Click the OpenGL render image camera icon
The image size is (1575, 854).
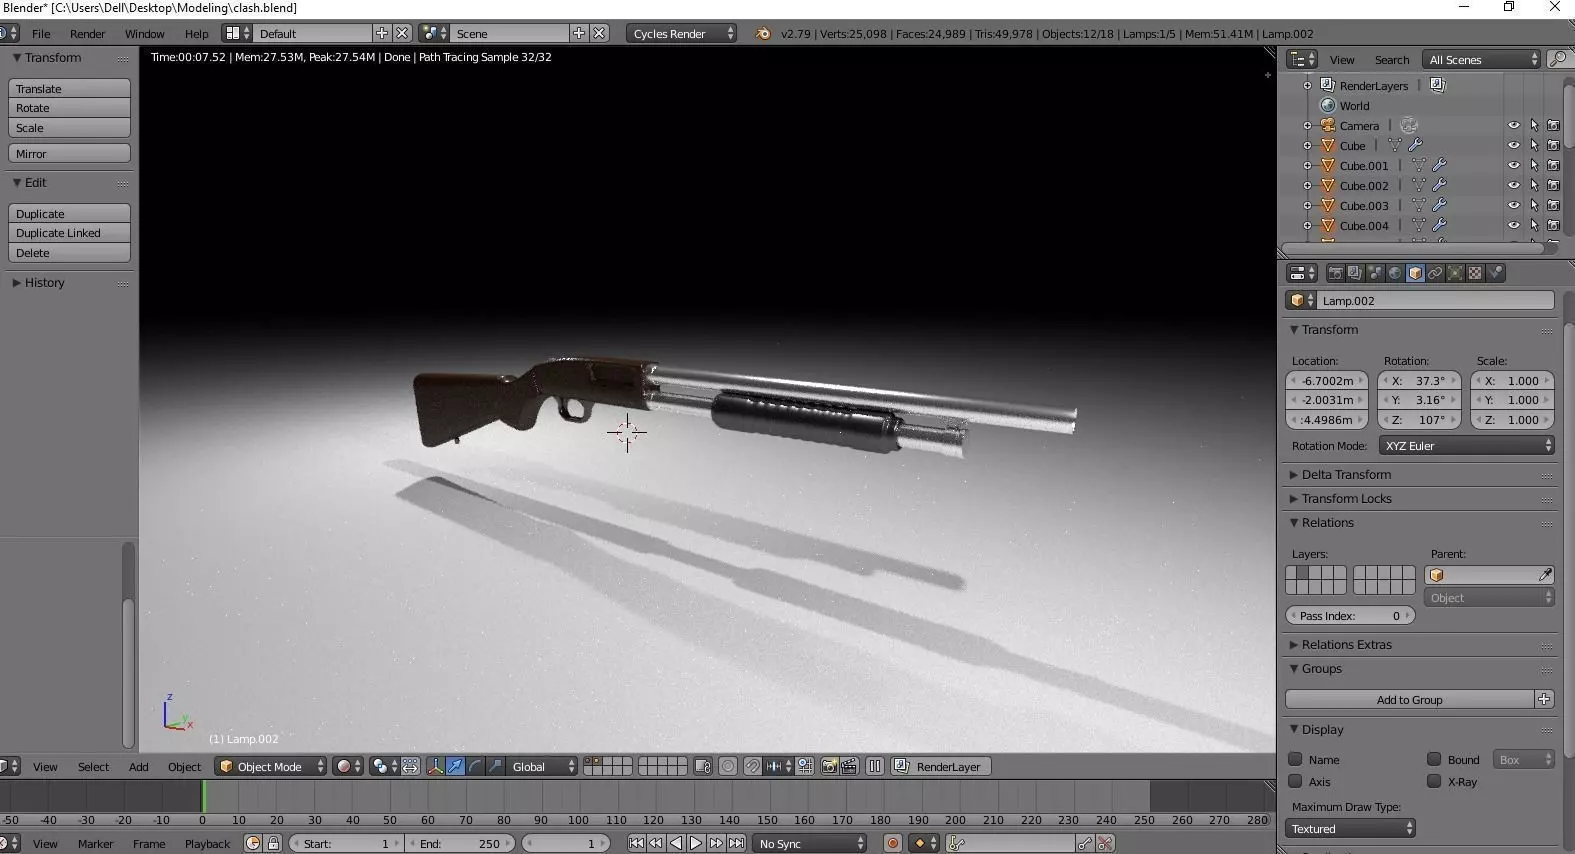coord(829,766)
